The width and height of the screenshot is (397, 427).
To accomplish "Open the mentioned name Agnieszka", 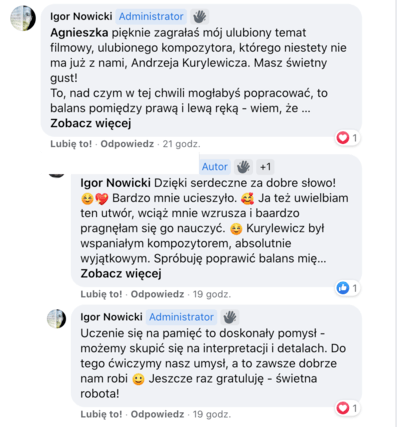I will pyautogui.click(x=79, y=33).
